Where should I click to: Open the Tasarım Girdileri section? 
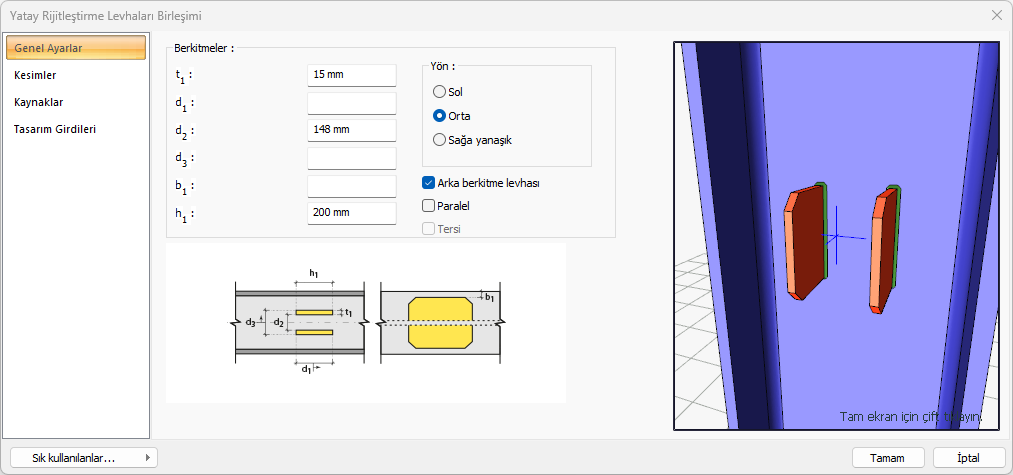point(76,129)
